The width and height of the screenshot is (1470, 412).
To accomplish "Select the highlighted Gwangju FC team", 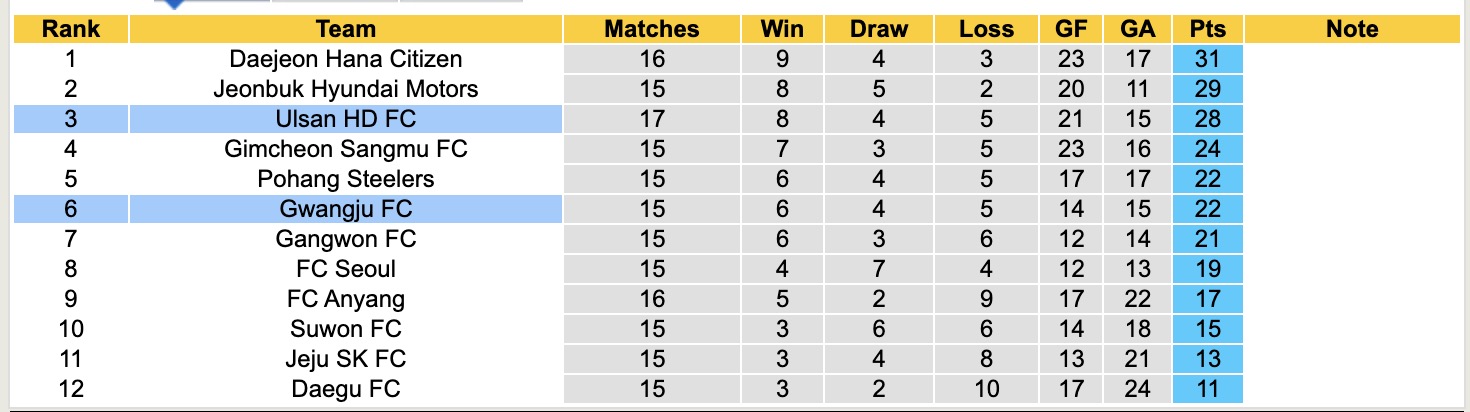I will [x=345, y=209].
